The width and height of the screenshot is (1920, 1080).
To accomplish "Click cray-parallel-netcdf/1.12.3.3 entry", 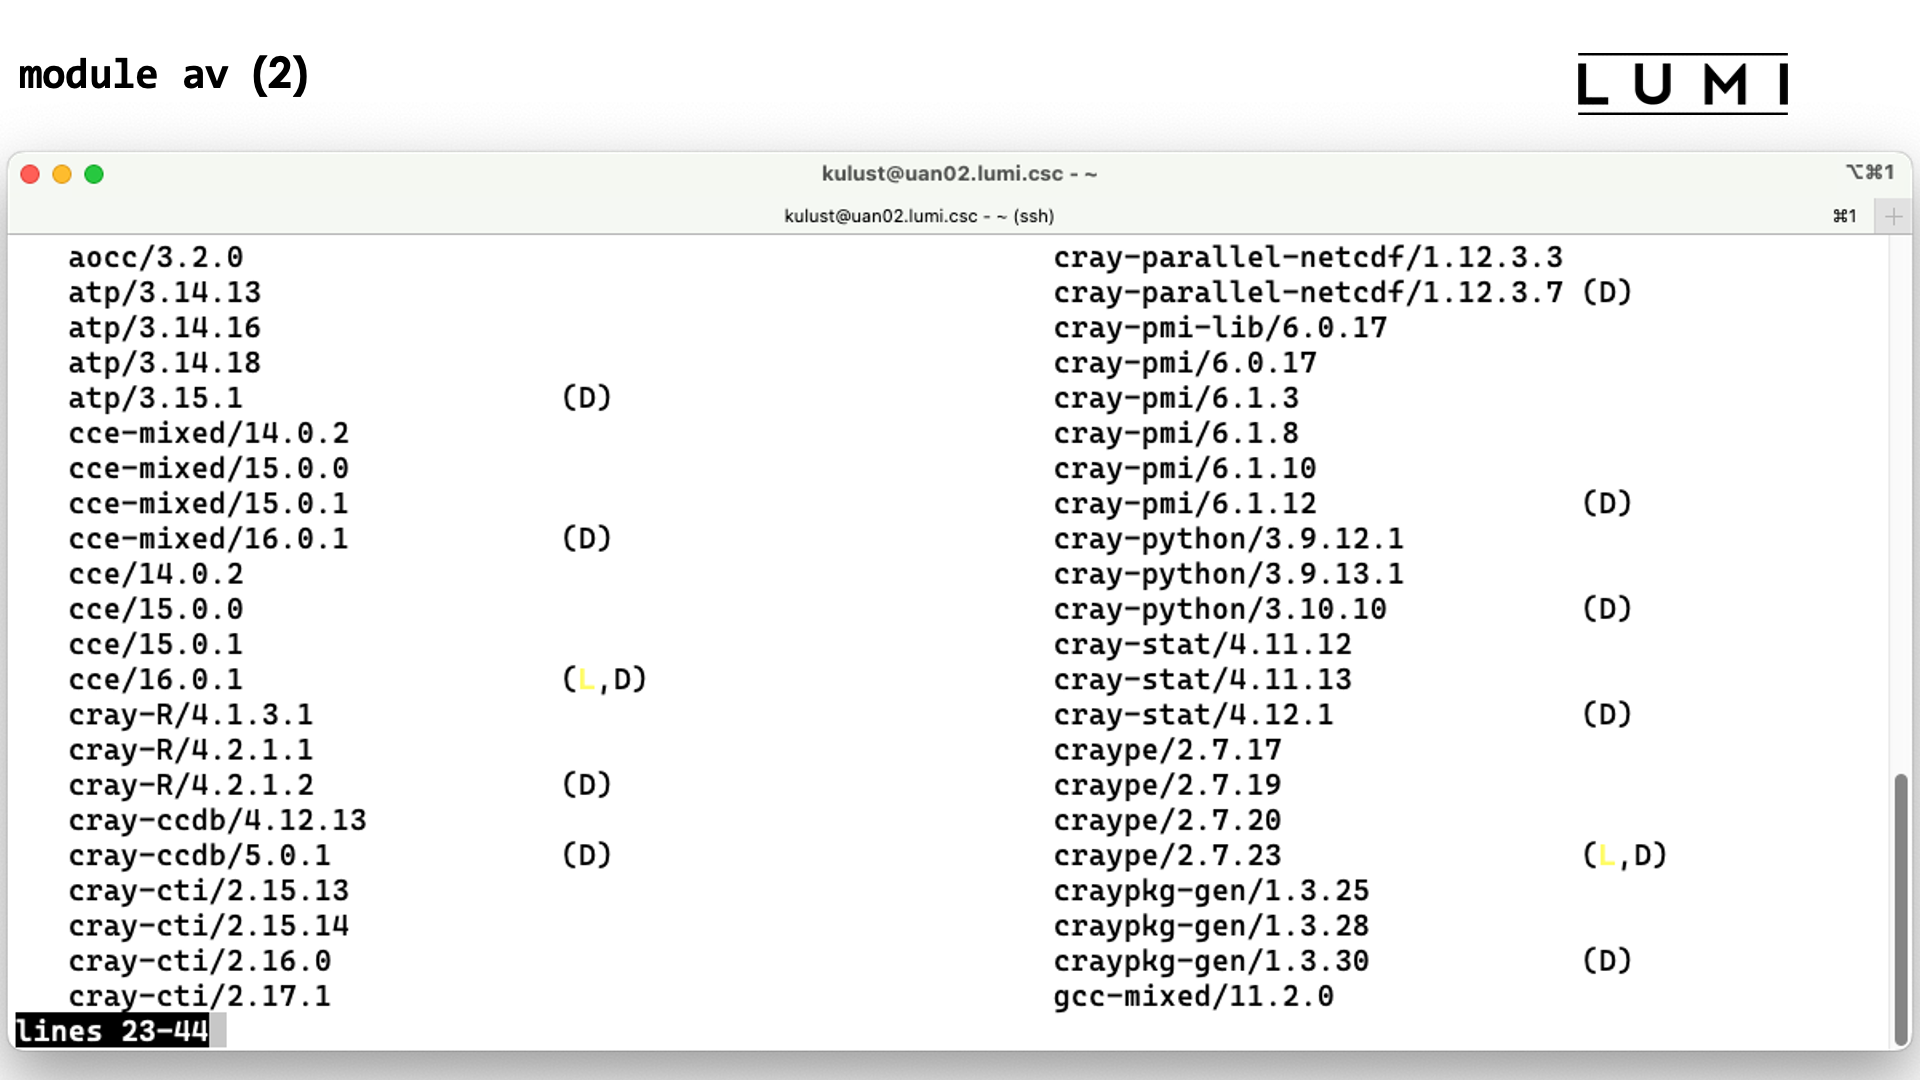I will [x=1308, y=258].
